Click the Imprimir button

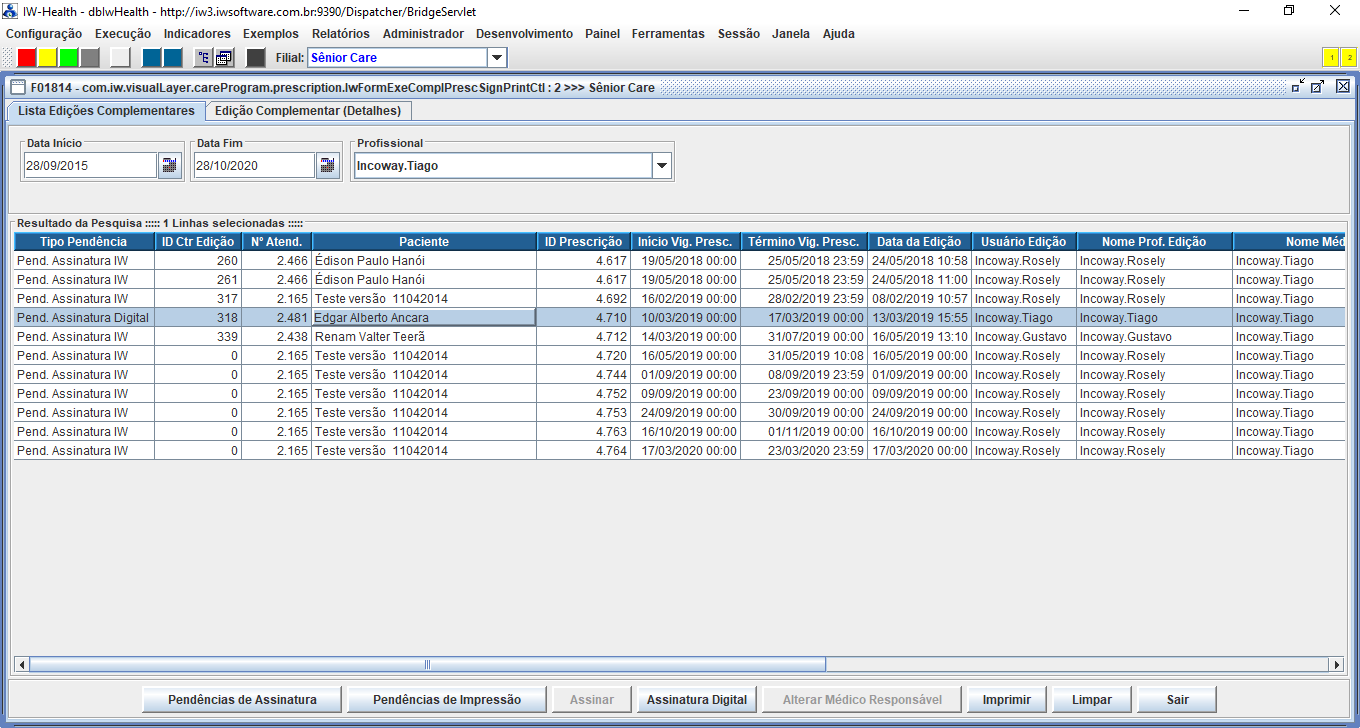pos(1006,699)
